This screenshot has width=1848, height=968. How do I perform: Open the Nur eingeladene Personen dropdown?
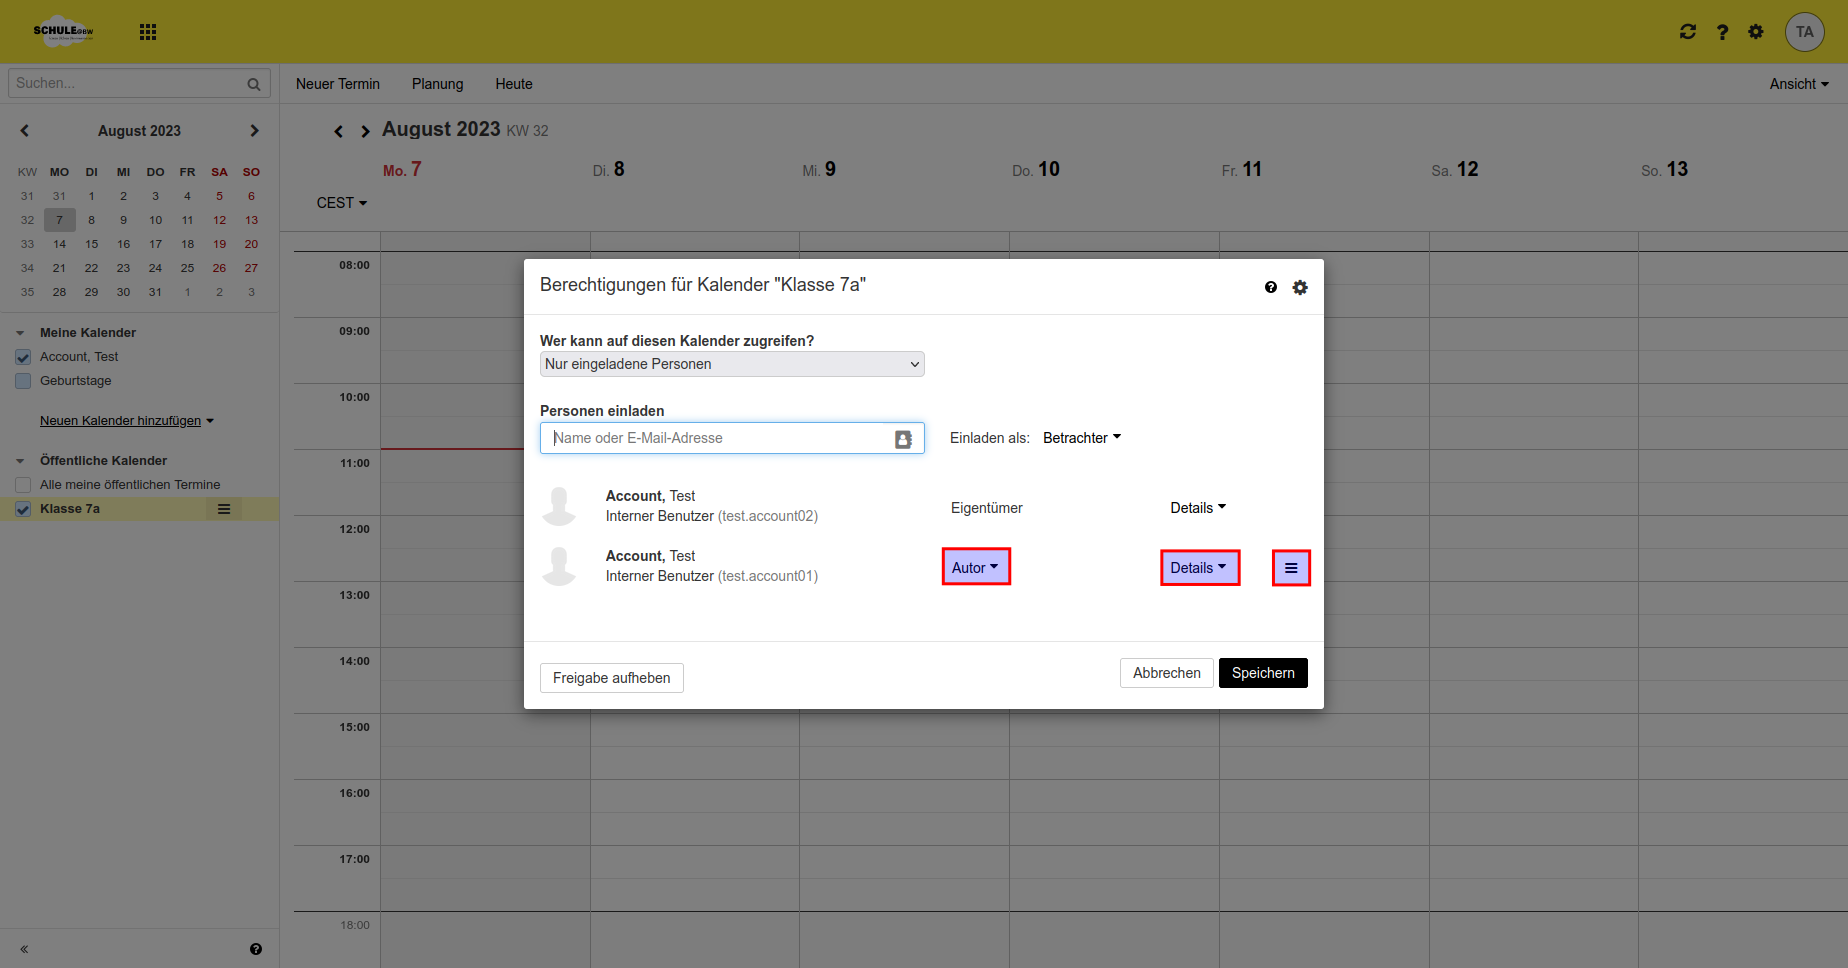[731, 364]
